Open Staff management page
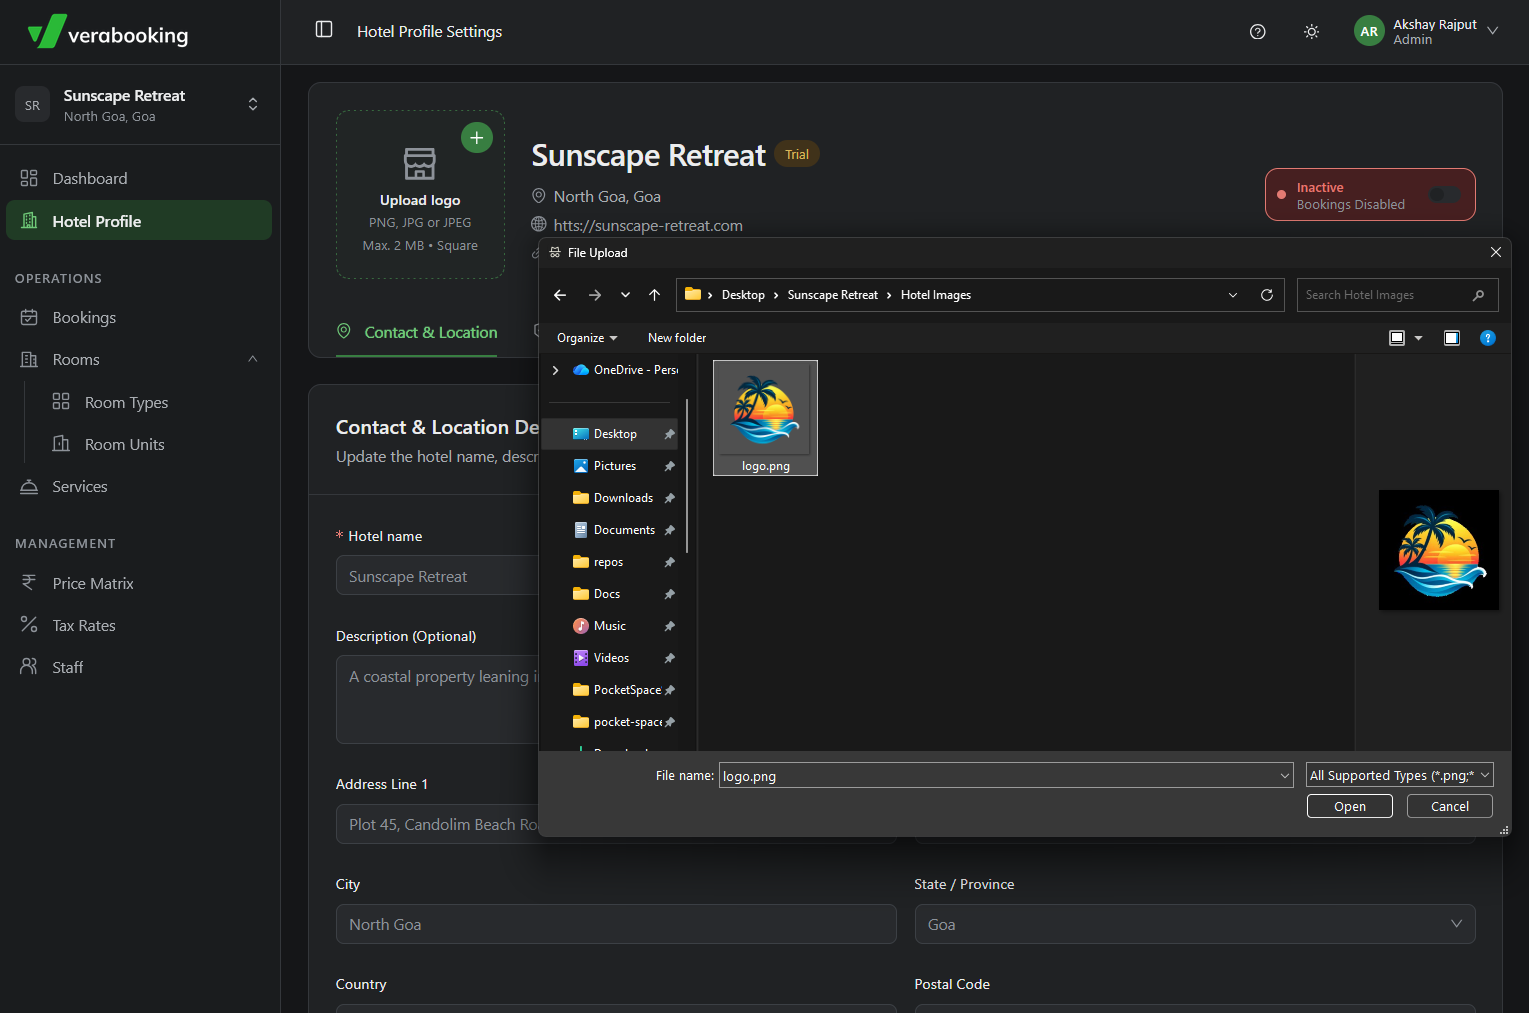 [x=139, y=668]
